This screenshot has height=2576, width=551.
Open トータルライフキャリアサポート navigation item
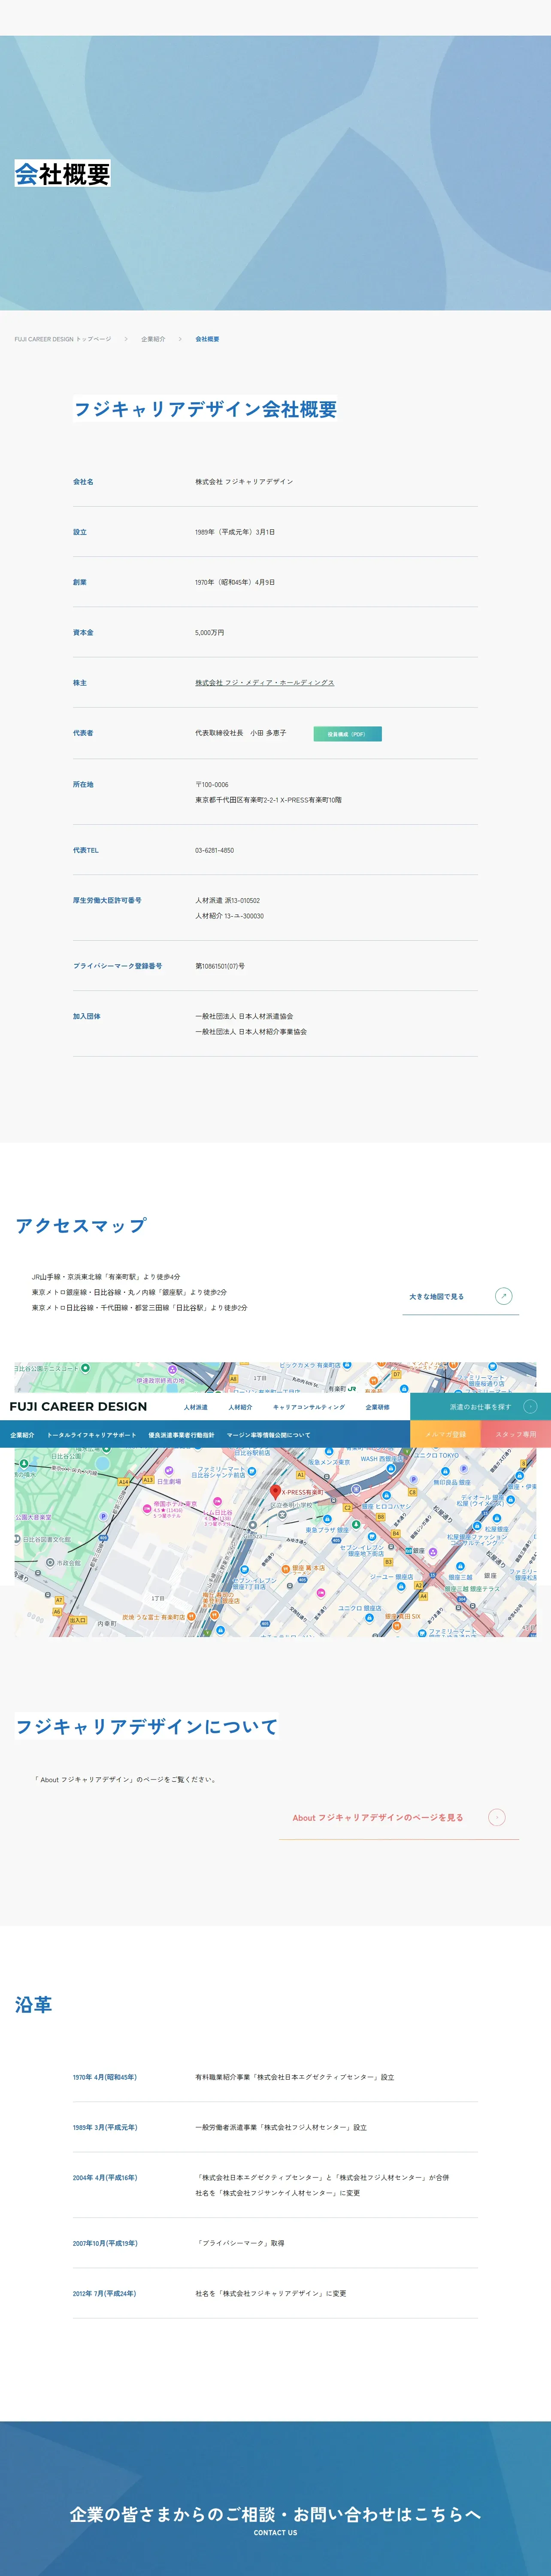click(91, 1435)
